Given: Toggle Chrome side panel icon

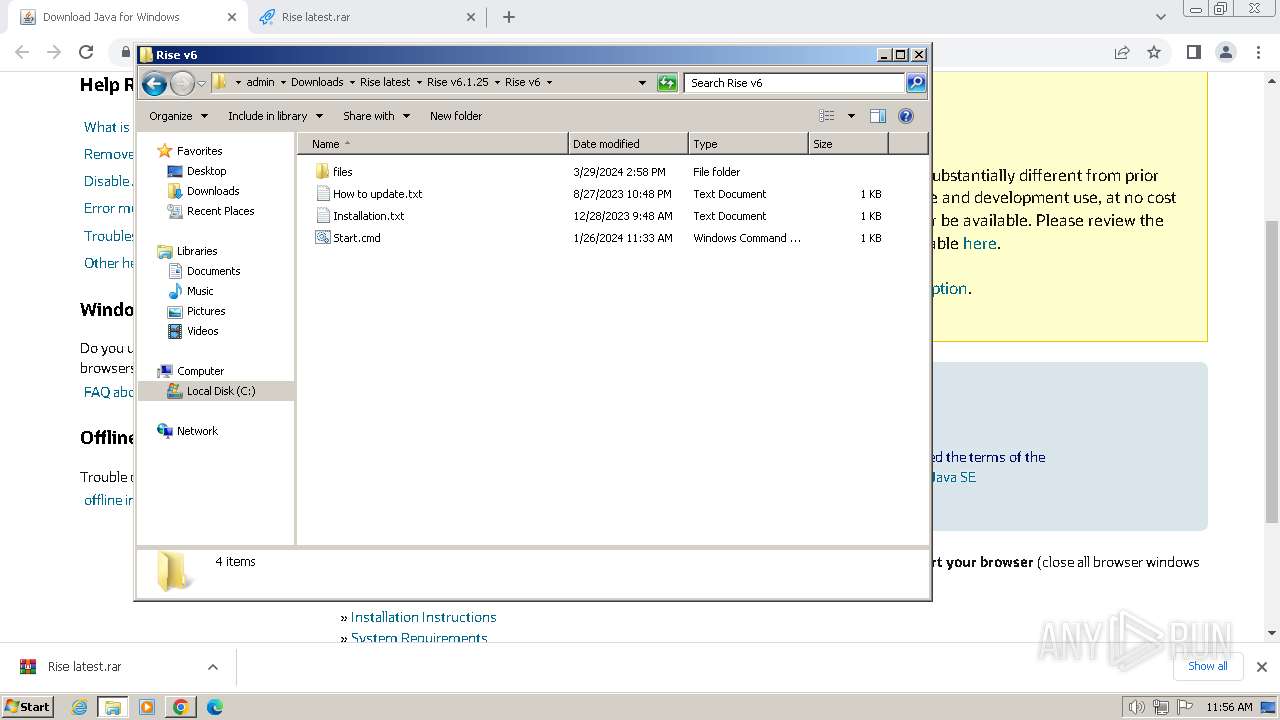Looking at the screenshot, I should pyautogui.click(x=1193, y=52).
